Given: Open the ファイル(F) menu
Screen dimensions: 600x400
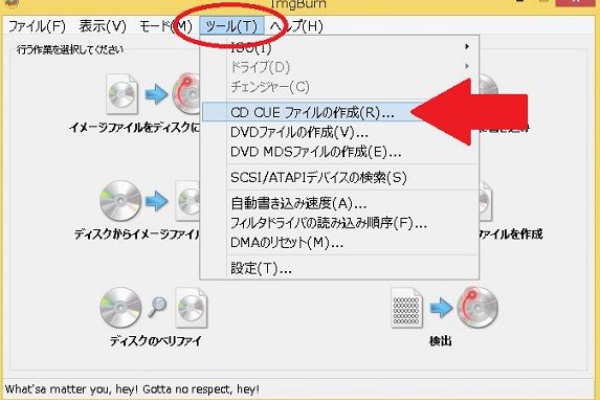Looking at the screenshot, I should [x=37, y=26].
